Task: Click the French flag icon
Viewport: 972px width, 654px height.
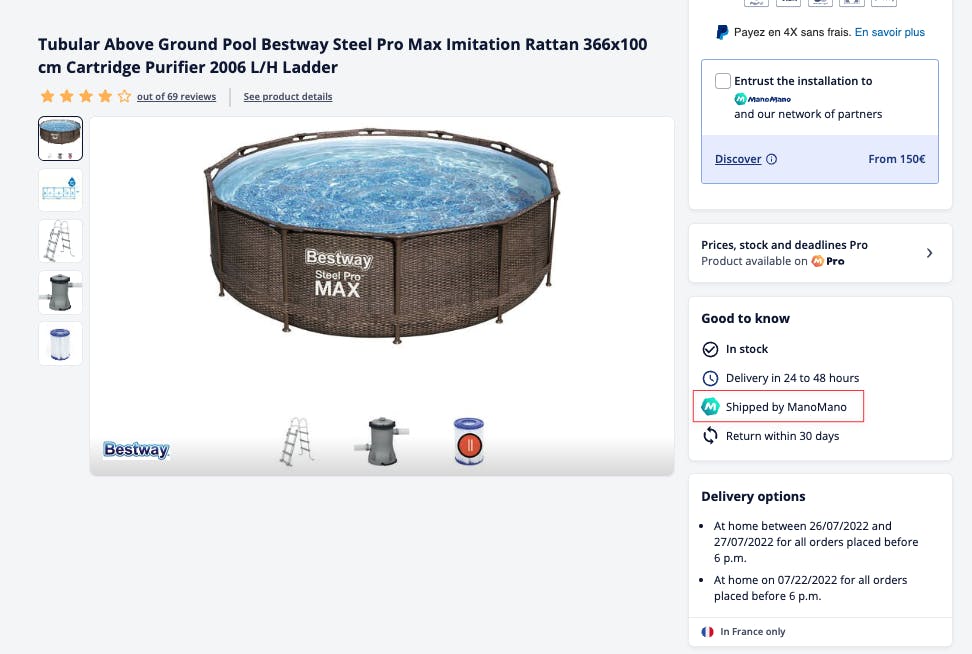Action: [x=708, y=632]
